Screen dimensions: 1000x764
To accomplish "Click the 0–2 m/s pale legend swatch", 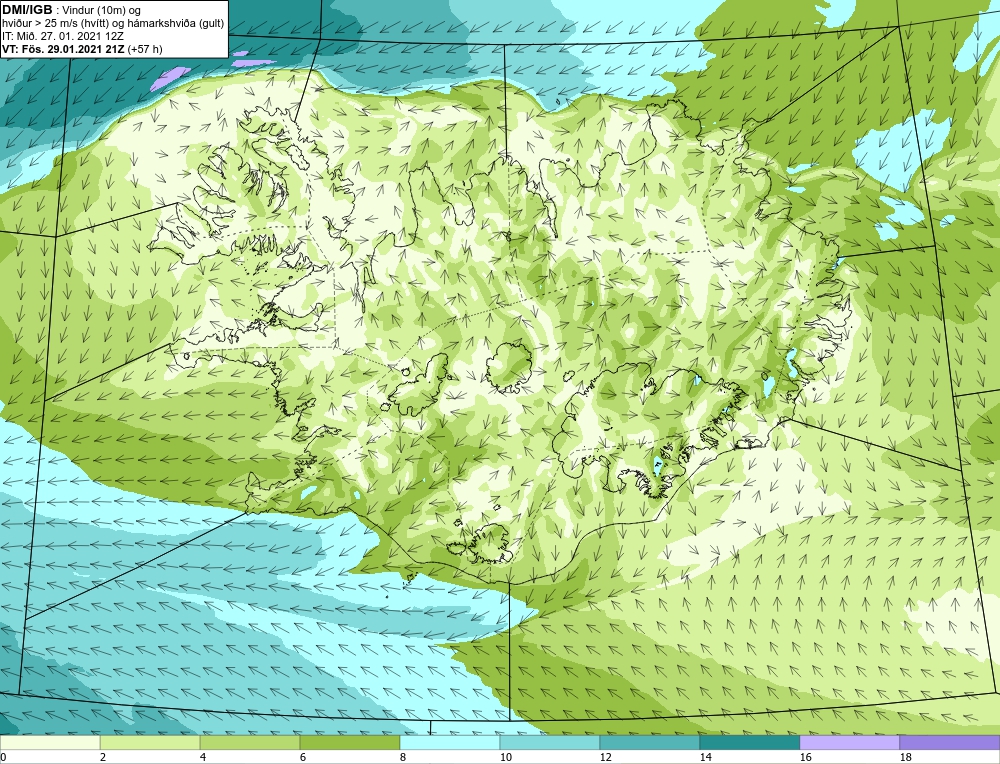I will (50, 742).
